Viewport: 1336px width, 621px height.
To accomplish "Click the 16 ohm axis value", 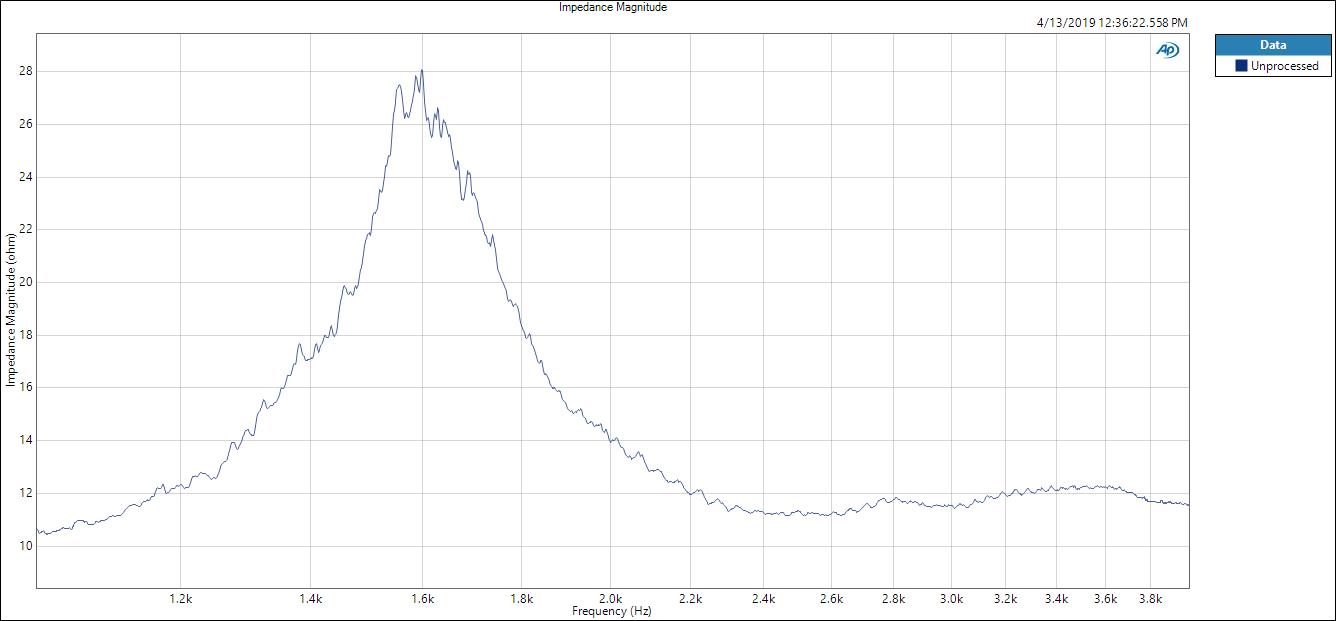I will click(25, 387).
